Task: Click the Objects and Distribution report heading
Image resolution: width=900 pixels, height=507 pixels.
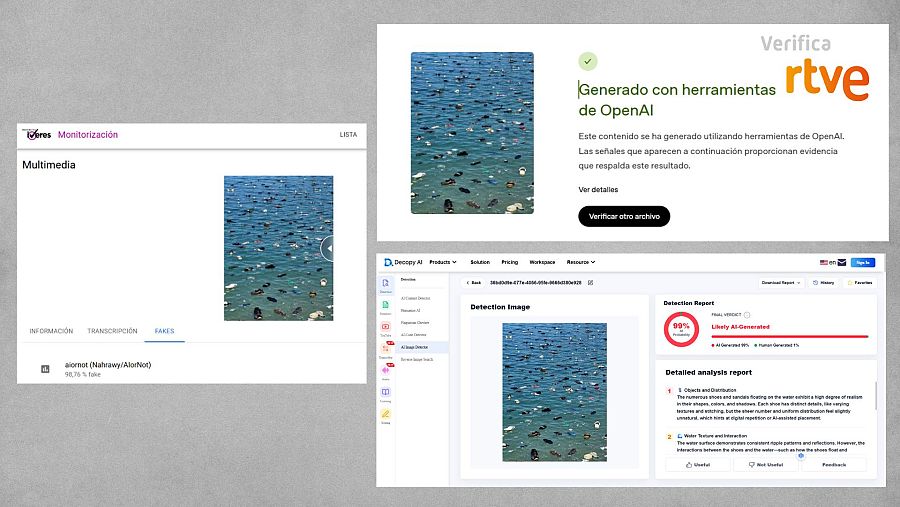Action: (x=709, y=390)
